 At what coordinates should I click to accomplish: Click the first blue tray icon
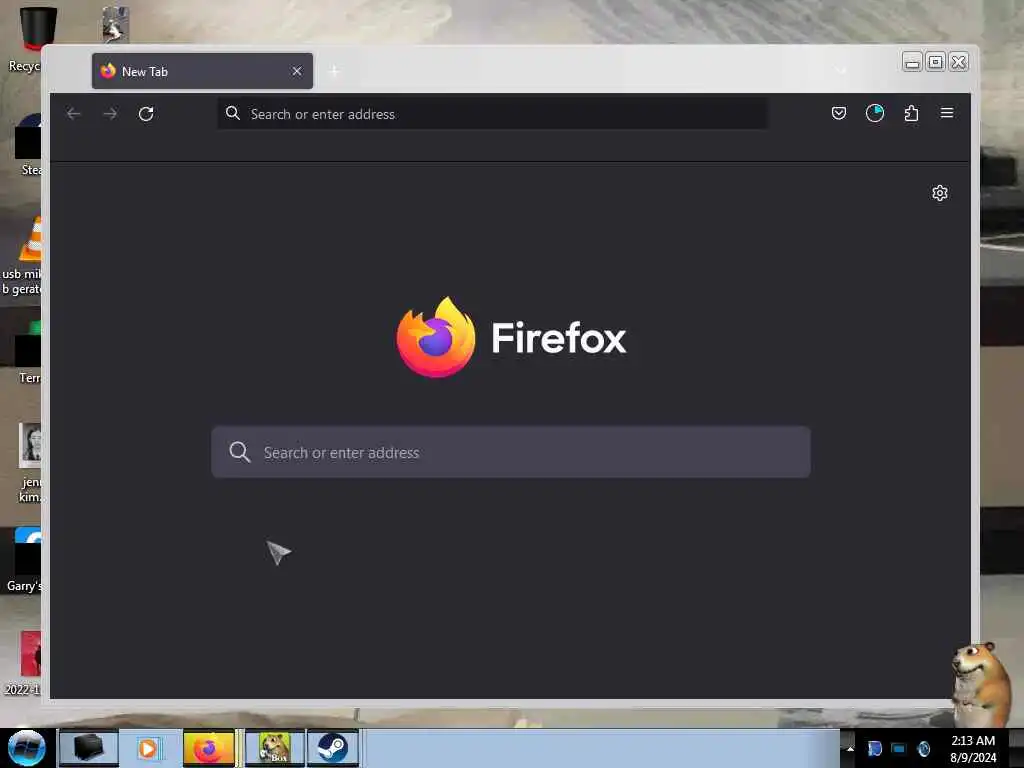point(874,748)
